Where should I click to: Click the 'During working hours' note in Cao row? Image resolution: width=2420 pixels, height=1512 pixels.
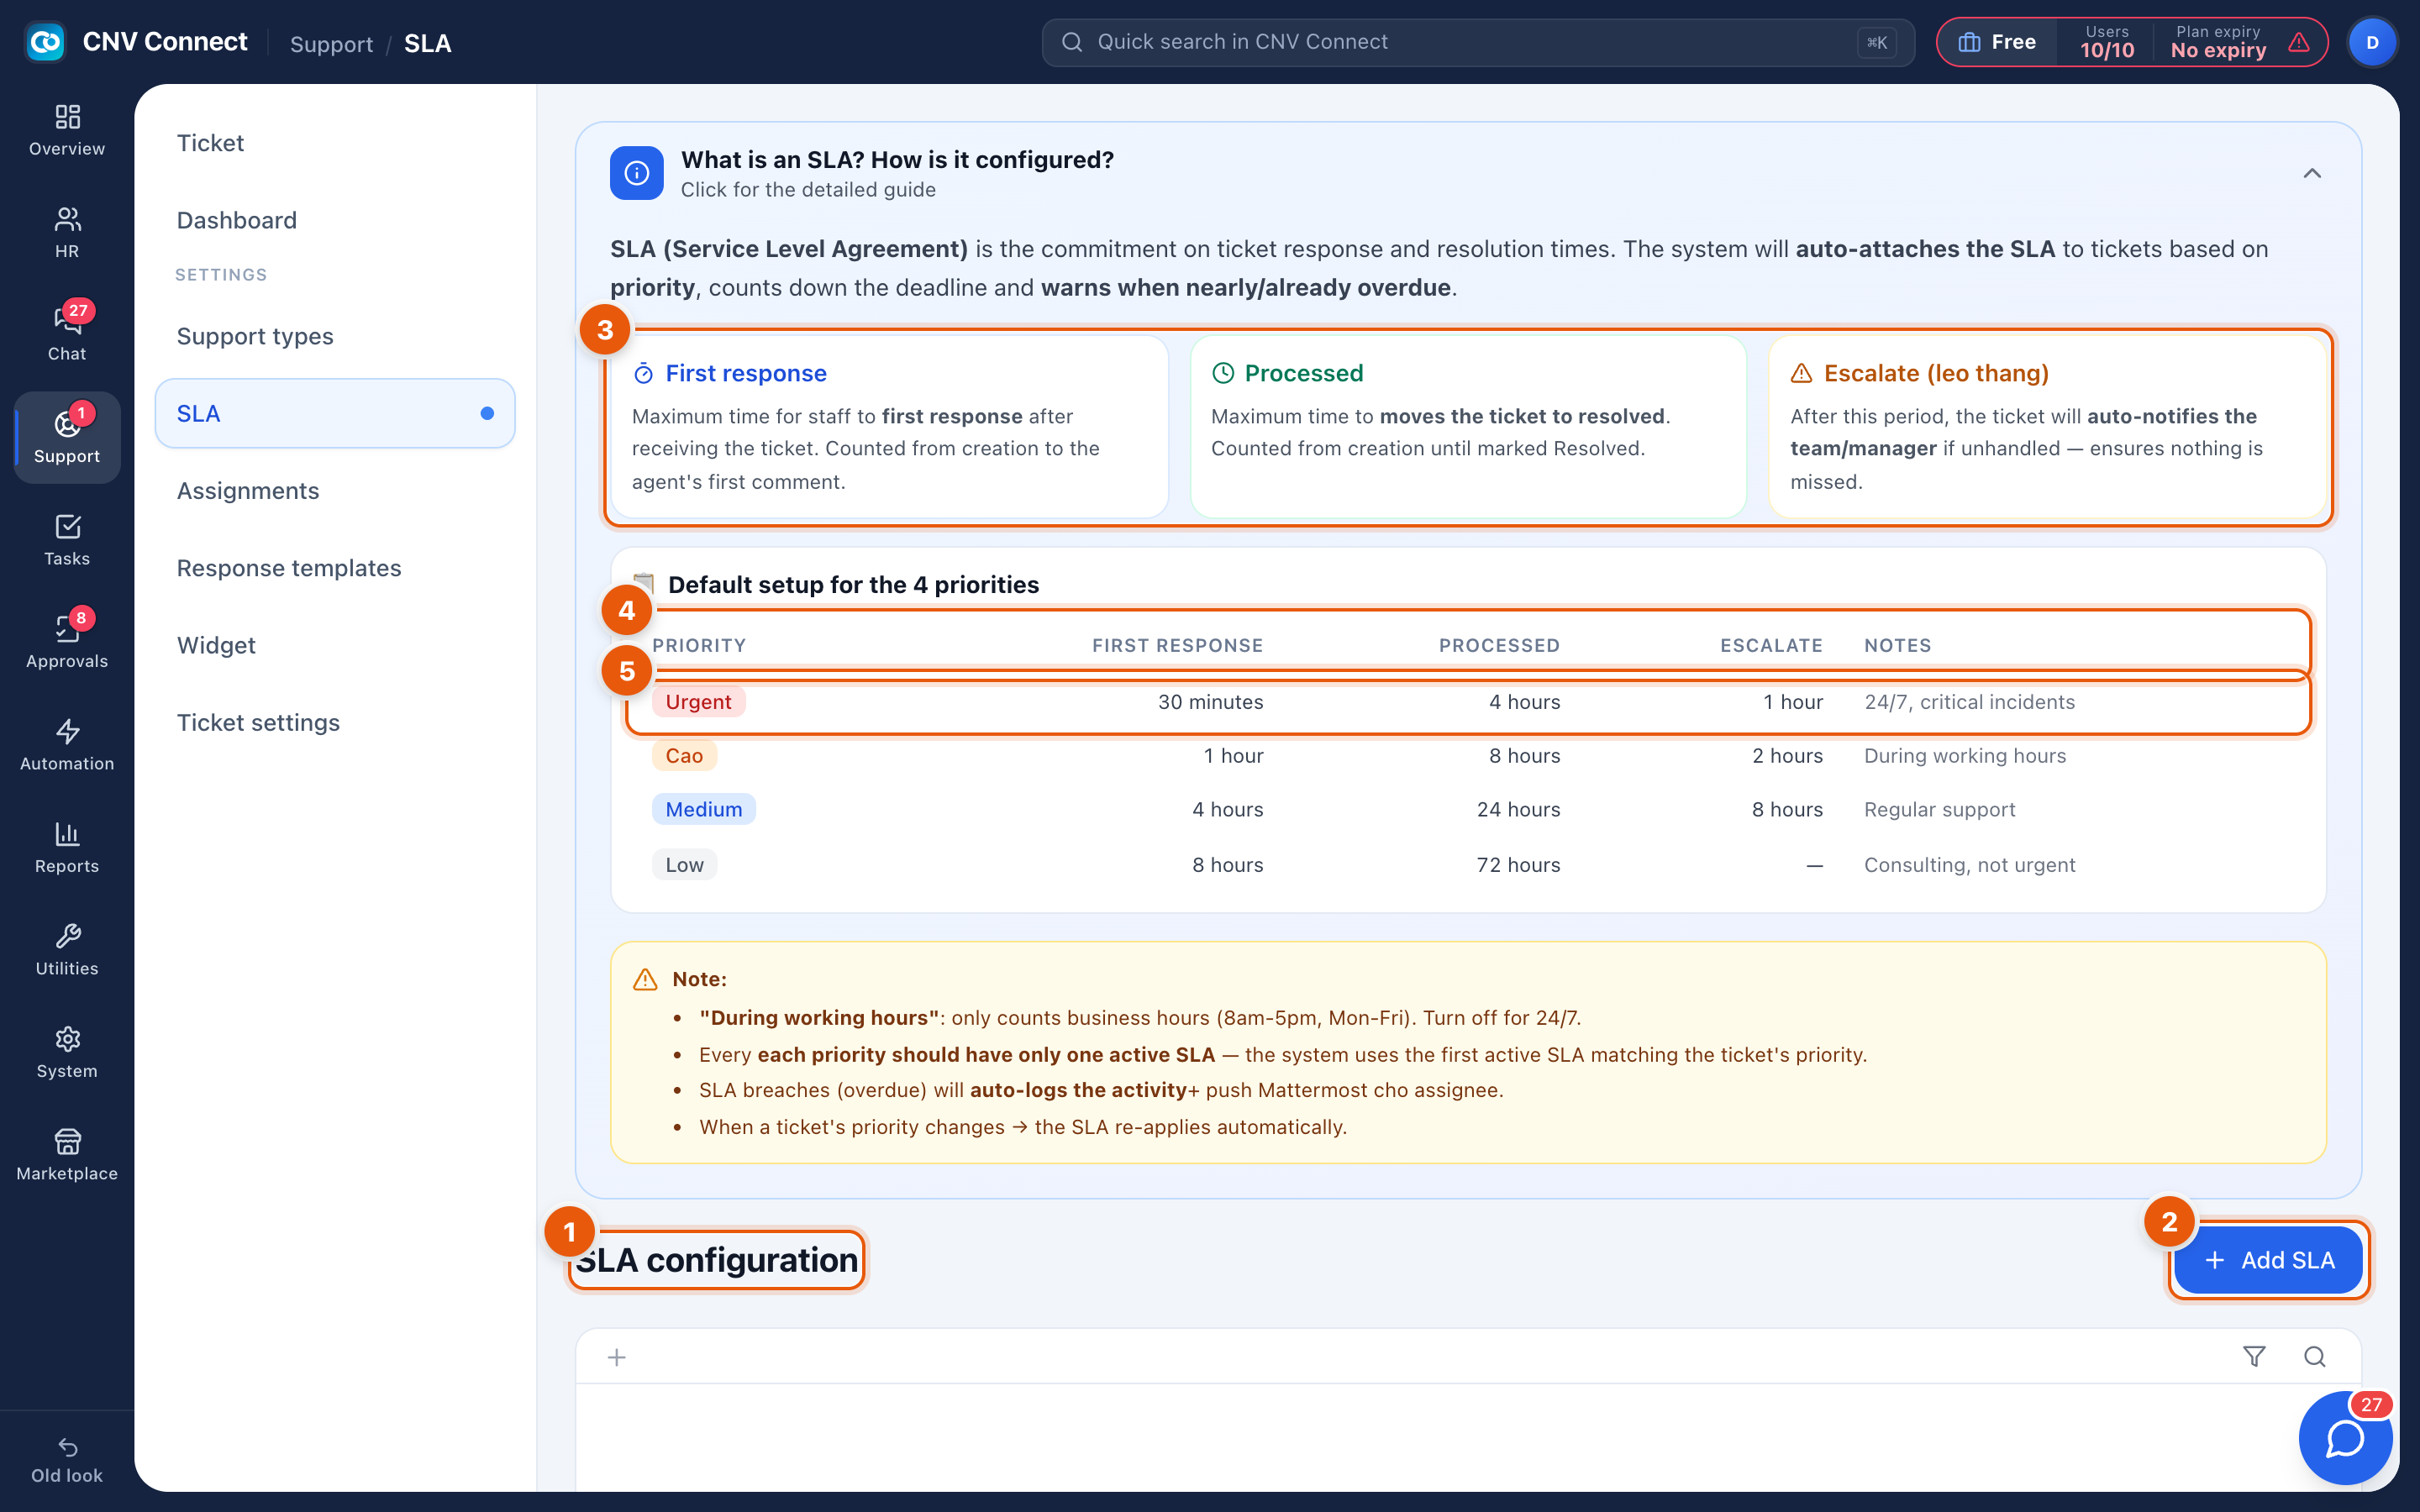(1965, 756)
